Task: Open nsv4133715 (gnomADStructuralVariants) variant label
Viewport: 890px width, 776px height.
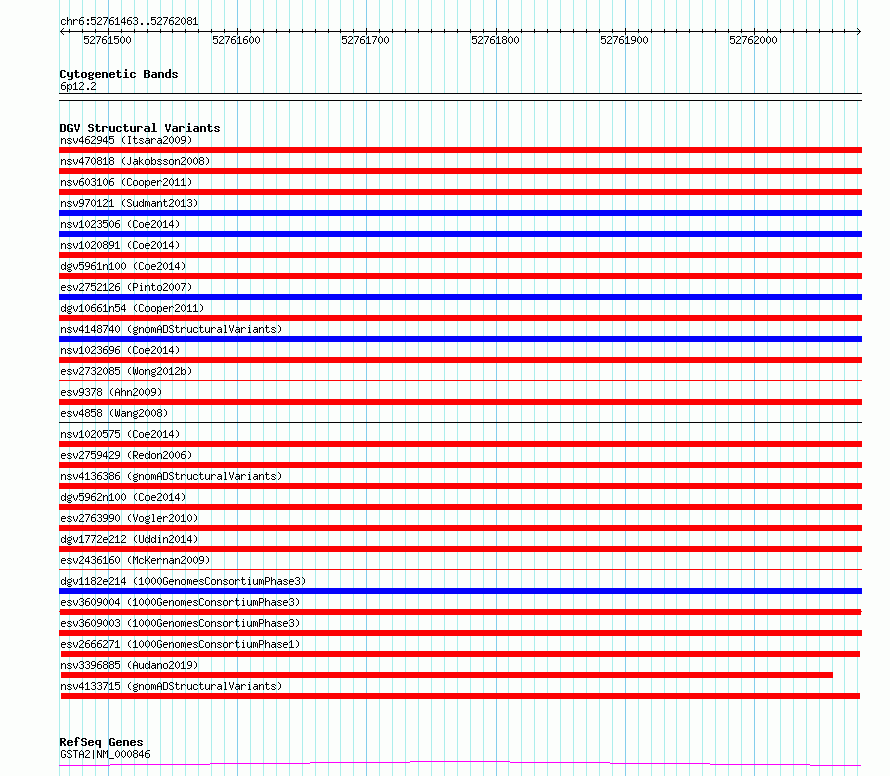Action: coord(171,686)
